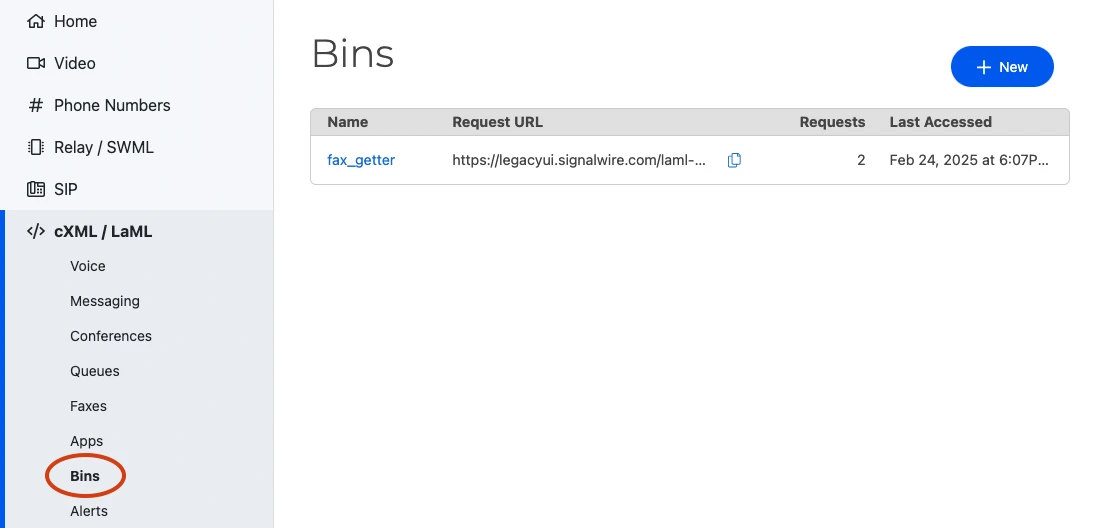Screen dimensions: 1103x528
Task: Click the Phone Numbers hash icon
Action: coord(36,105)
